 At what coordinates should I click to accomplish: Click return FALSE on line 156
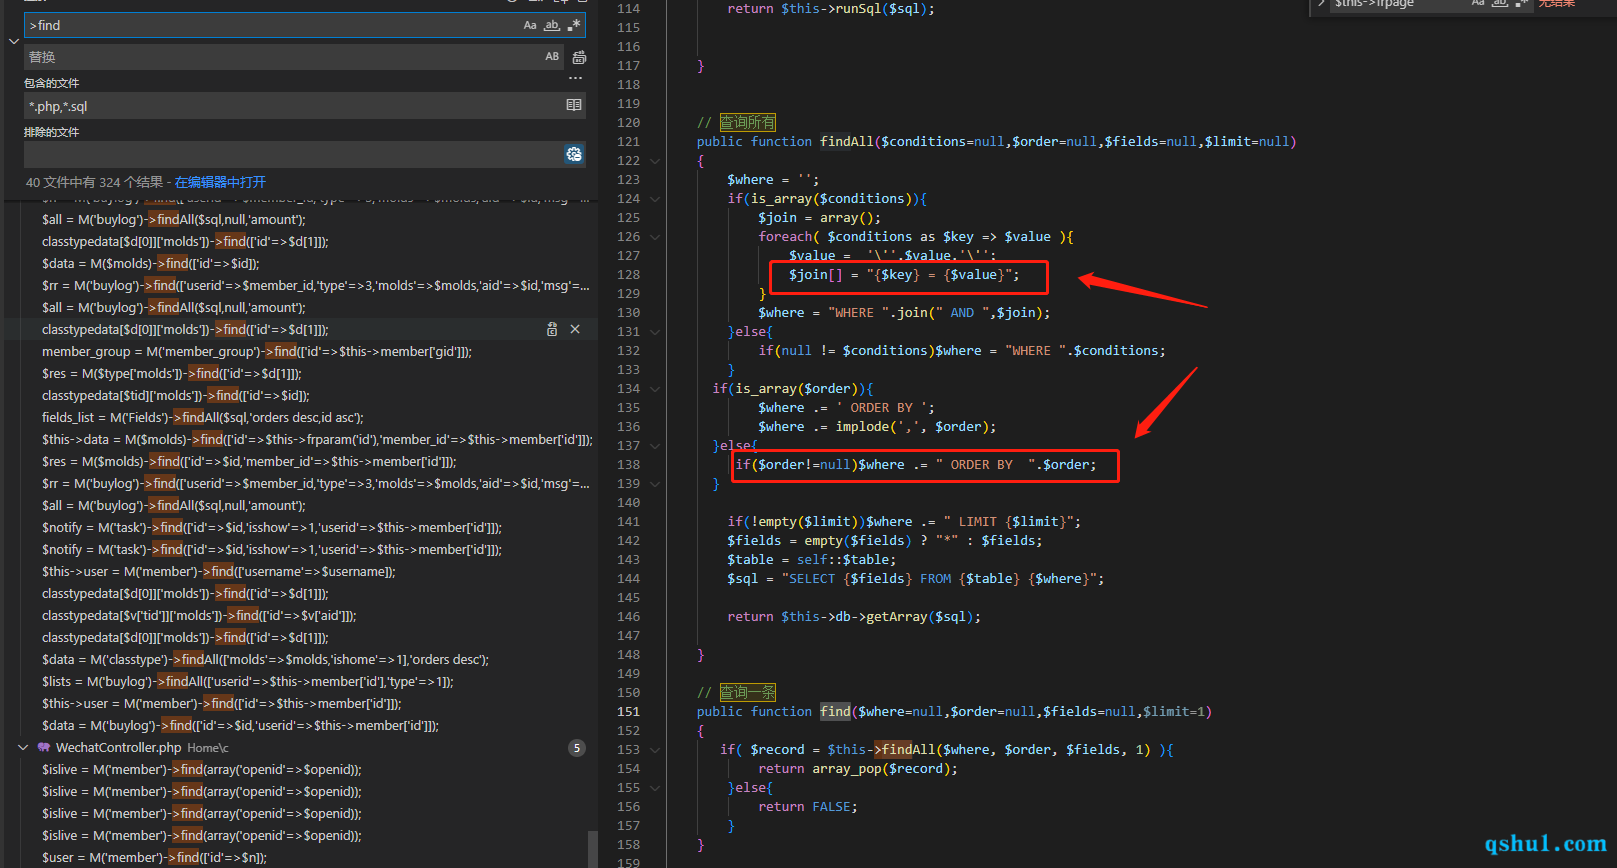(x=808, y=806)
